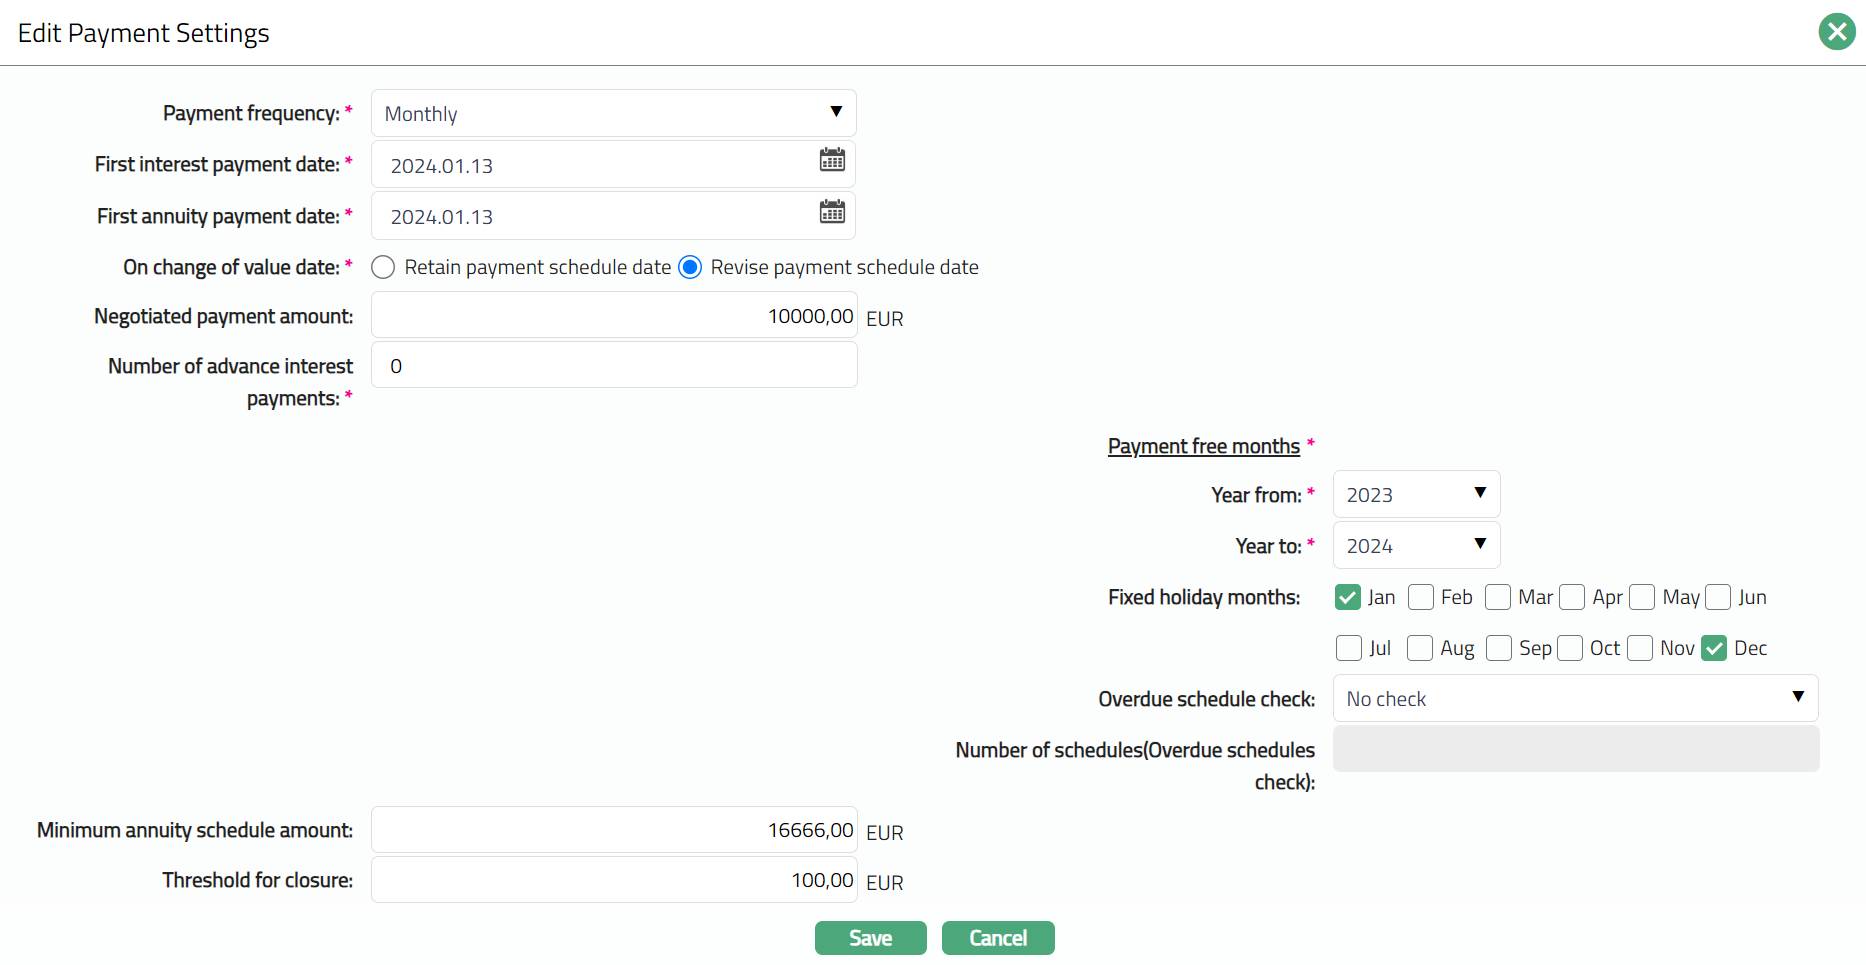
Task: Edit the Minimum annuity schedule amount field
Action: click(613, 830)
